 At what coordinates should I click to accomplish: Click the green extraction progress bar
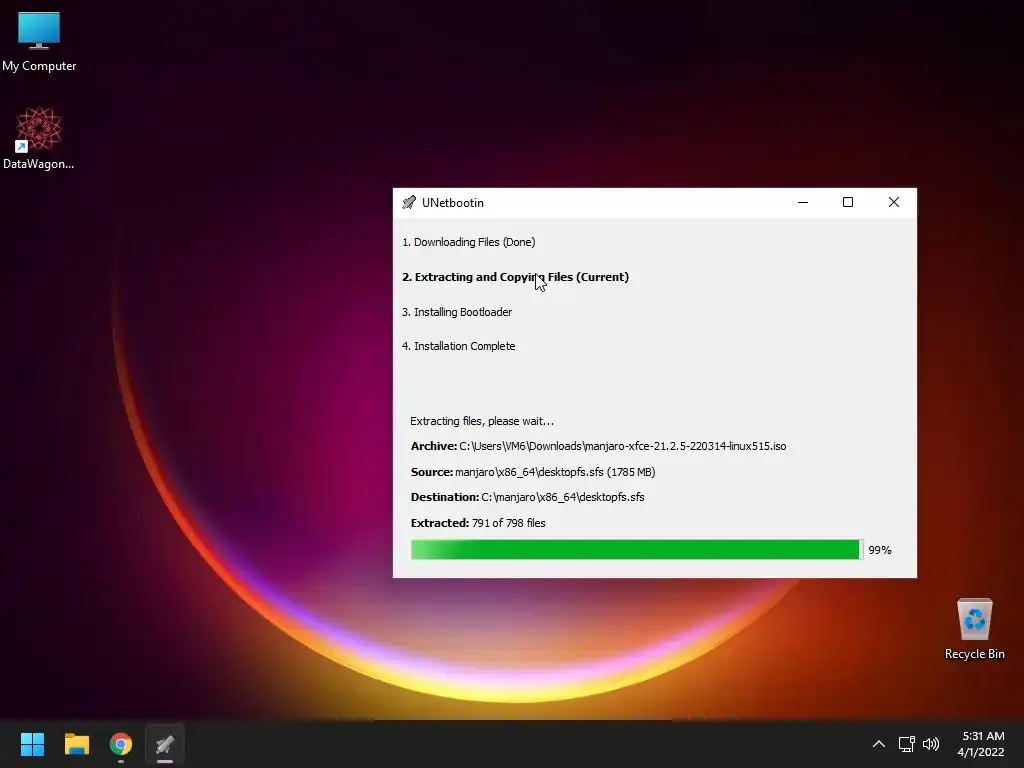tap(637, 550)
